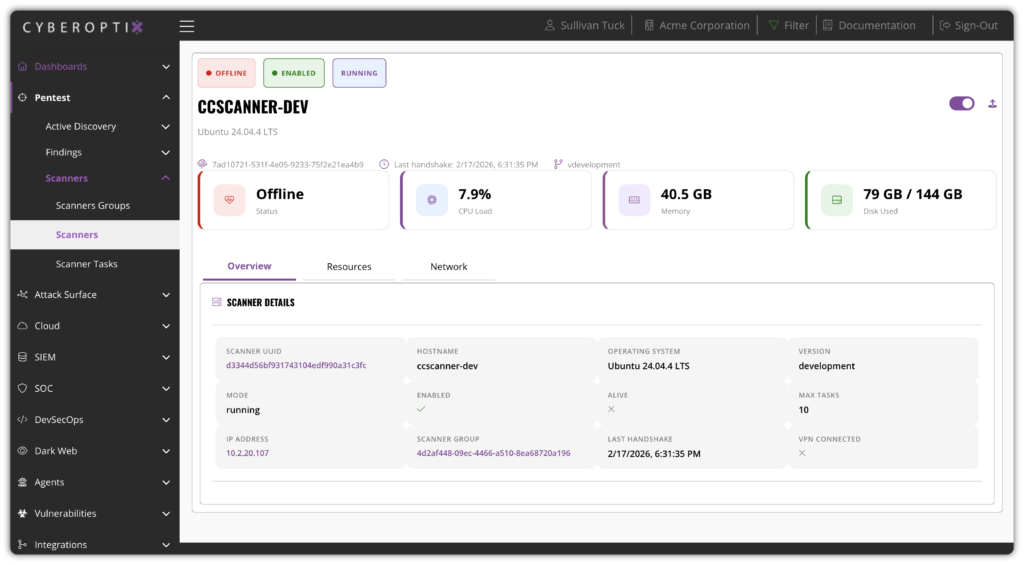Image resolution: width=1024 pixels, height=565 pixels.
Task: Switch to the Resources tab
Action: [349, 267]
